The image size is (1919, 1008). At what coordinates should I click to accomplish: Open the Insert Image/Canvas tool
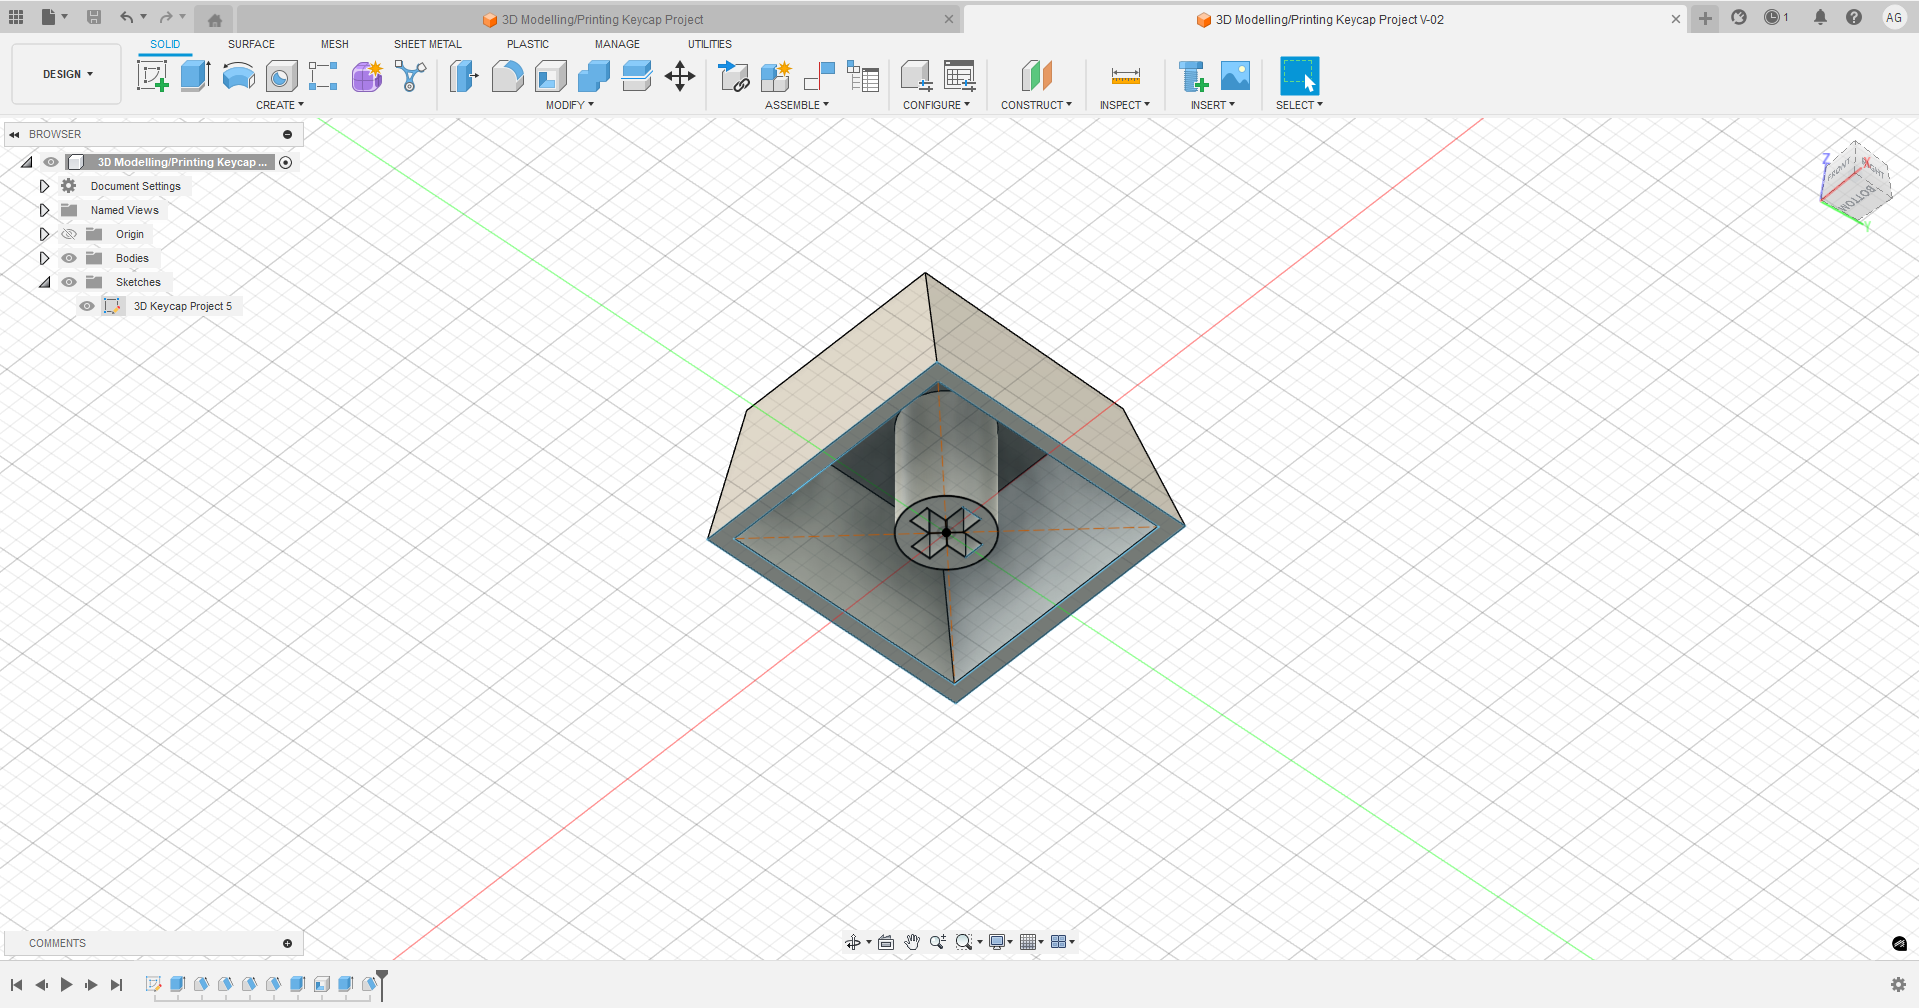point(1236,76)
